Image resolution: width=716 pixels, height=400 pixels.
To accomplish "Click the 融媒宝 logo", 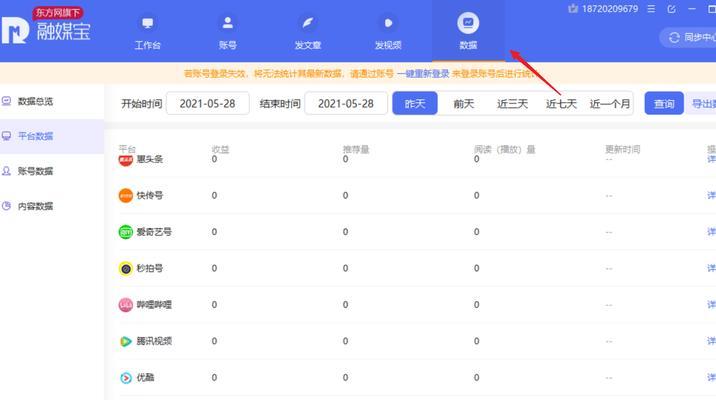I will [x=46, y=31].
